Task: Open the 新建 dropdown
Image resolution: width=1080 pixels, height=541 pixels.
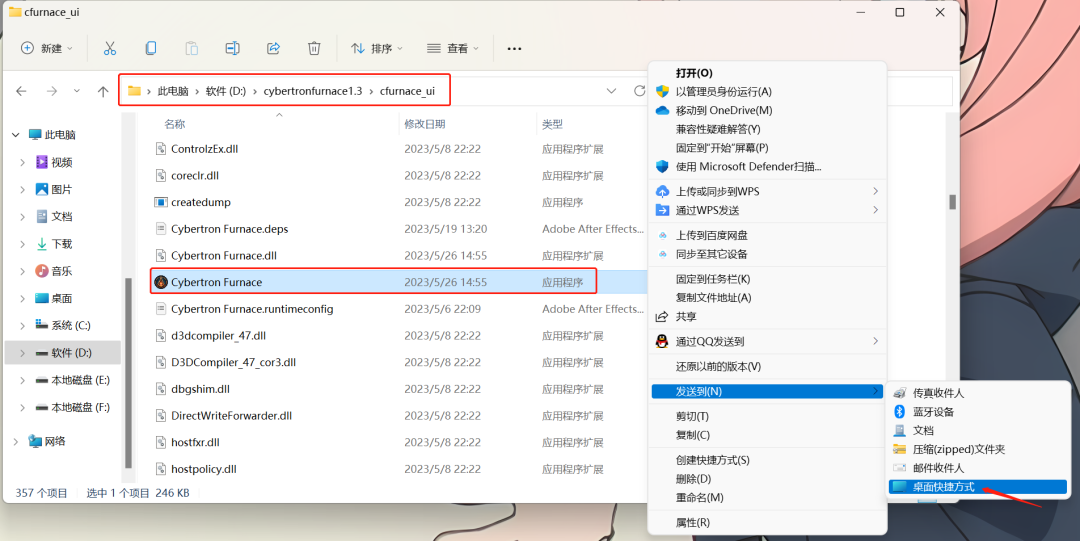Action: click(x=46, y=48)
